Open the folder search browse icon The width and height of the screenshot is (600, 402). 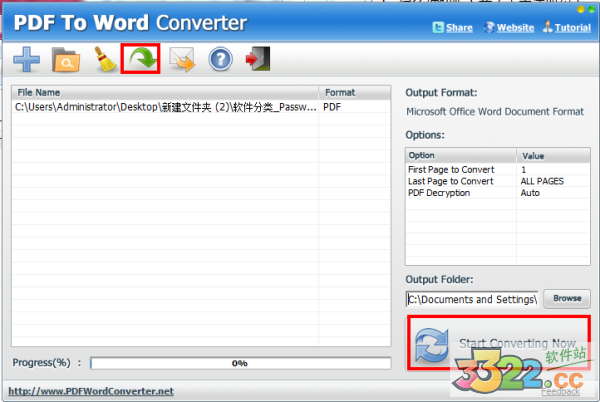click(66, 60)
